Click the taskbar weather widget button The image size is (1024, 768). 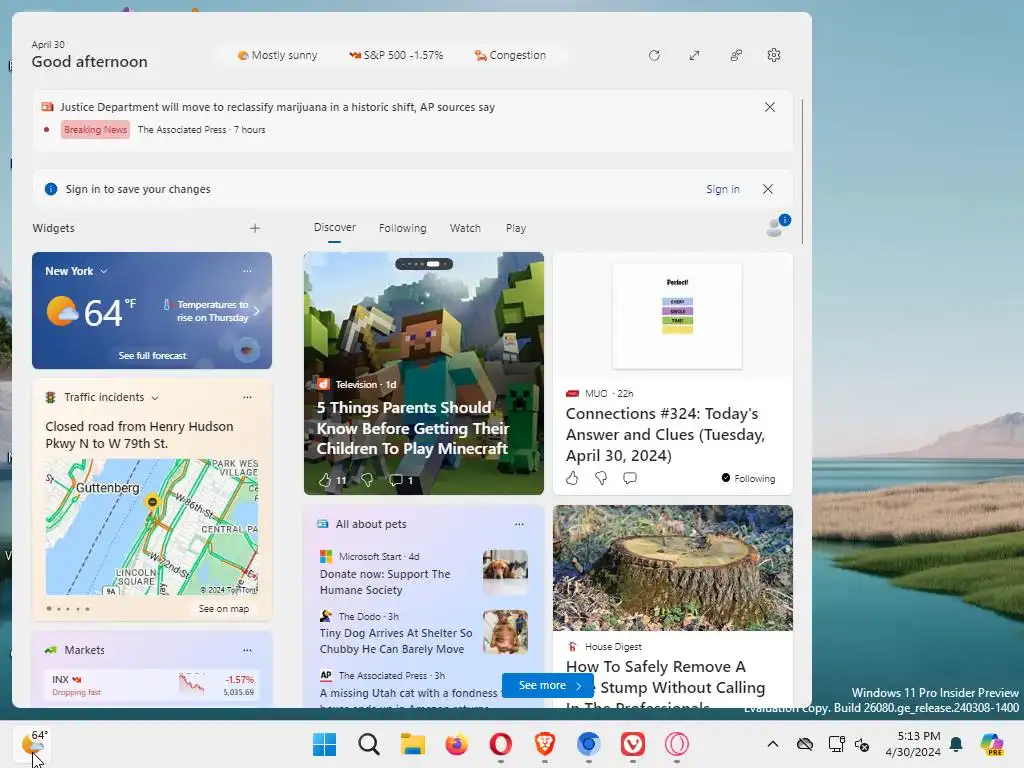click(33, 744)
